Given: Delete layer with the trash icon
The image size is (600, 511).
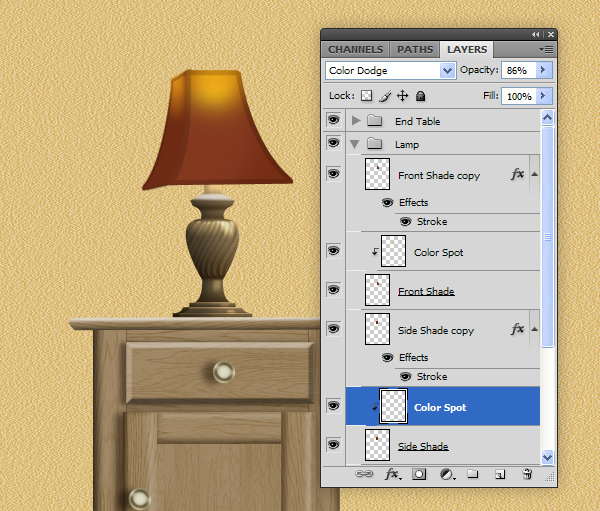Looking at the screenshot, I should [x=526, y=474].
